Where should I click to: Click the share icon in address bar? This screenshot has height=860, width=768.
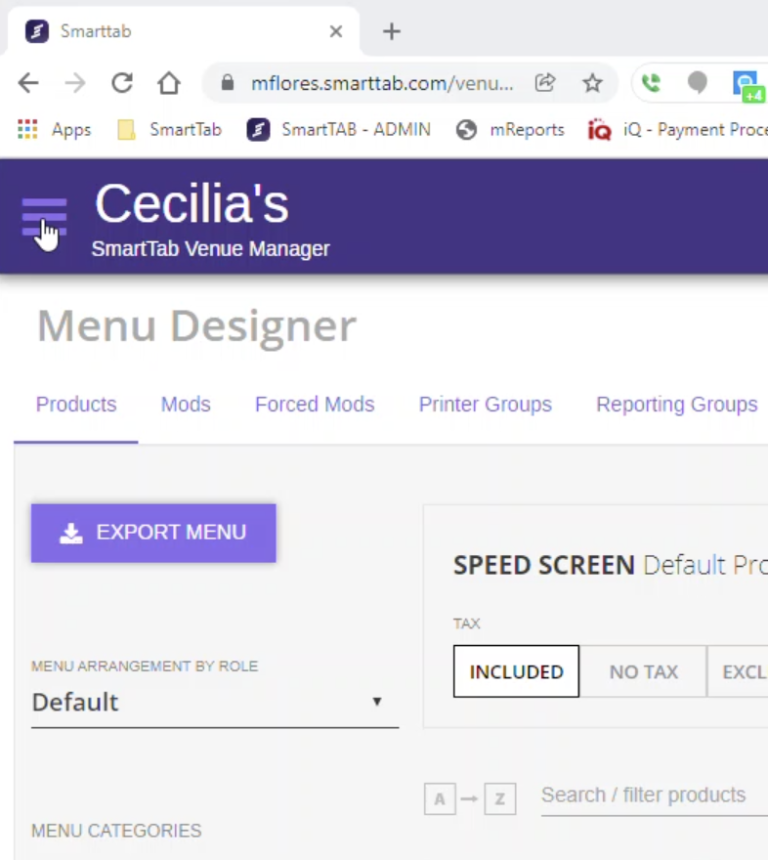point(545,83)
